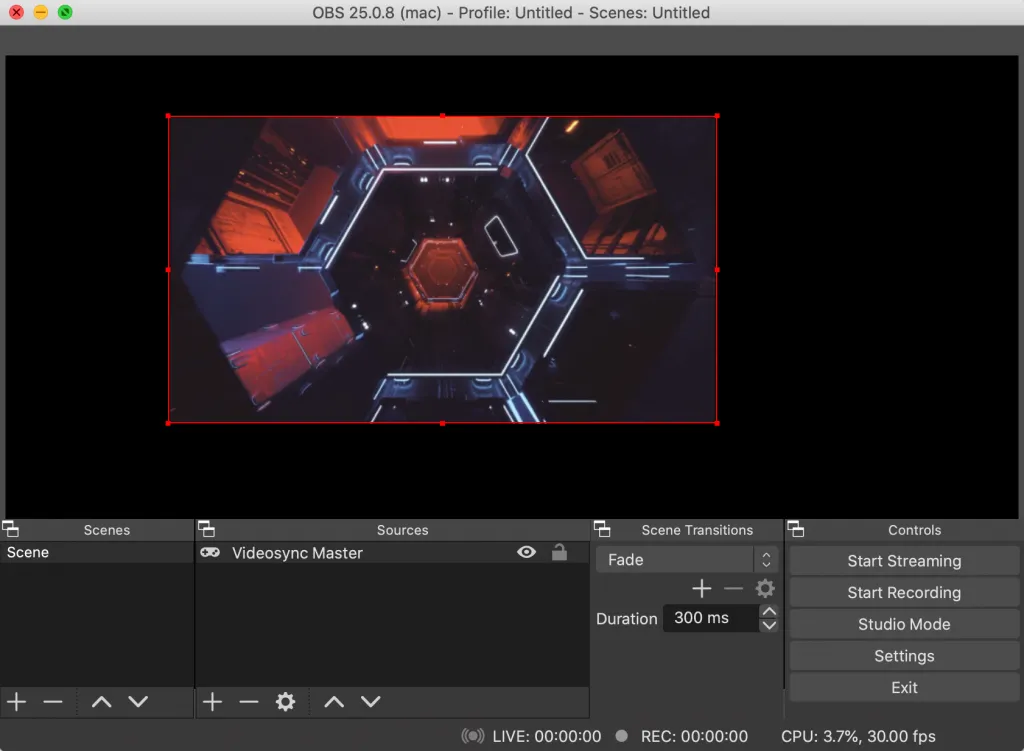Decrease the transition duration stepper

coord(769,625)
